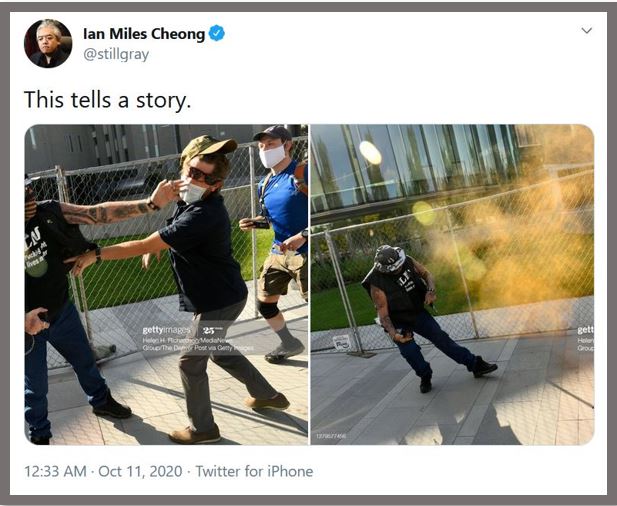The height and width of the screenshot is (506, 617).
Task: Click the Oct 11, 2020 date
Action: (x=140, y=471)
